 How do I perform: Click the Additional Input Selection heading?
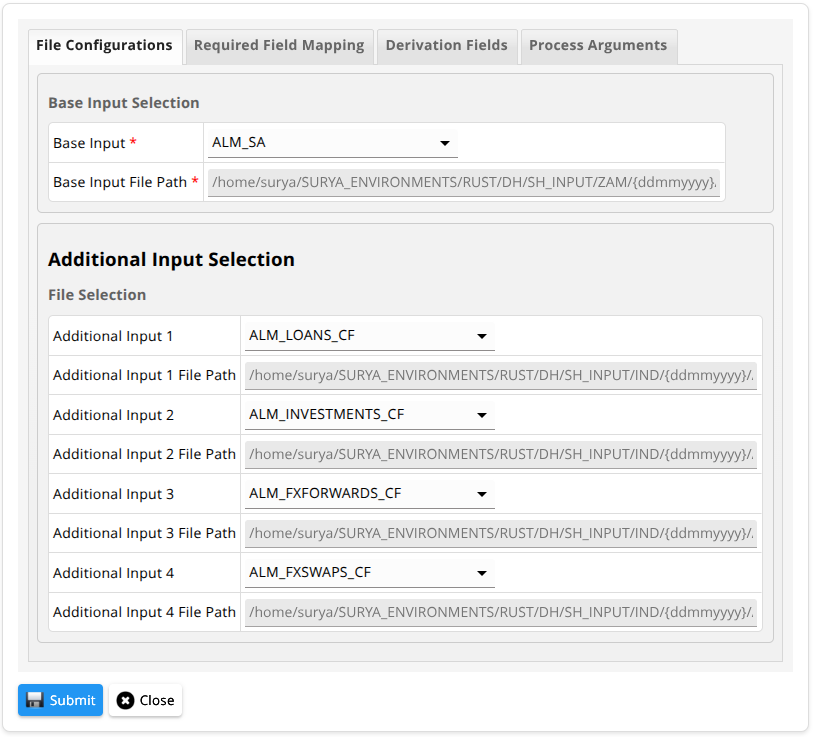pyautogui.click(x=172, y=259)
